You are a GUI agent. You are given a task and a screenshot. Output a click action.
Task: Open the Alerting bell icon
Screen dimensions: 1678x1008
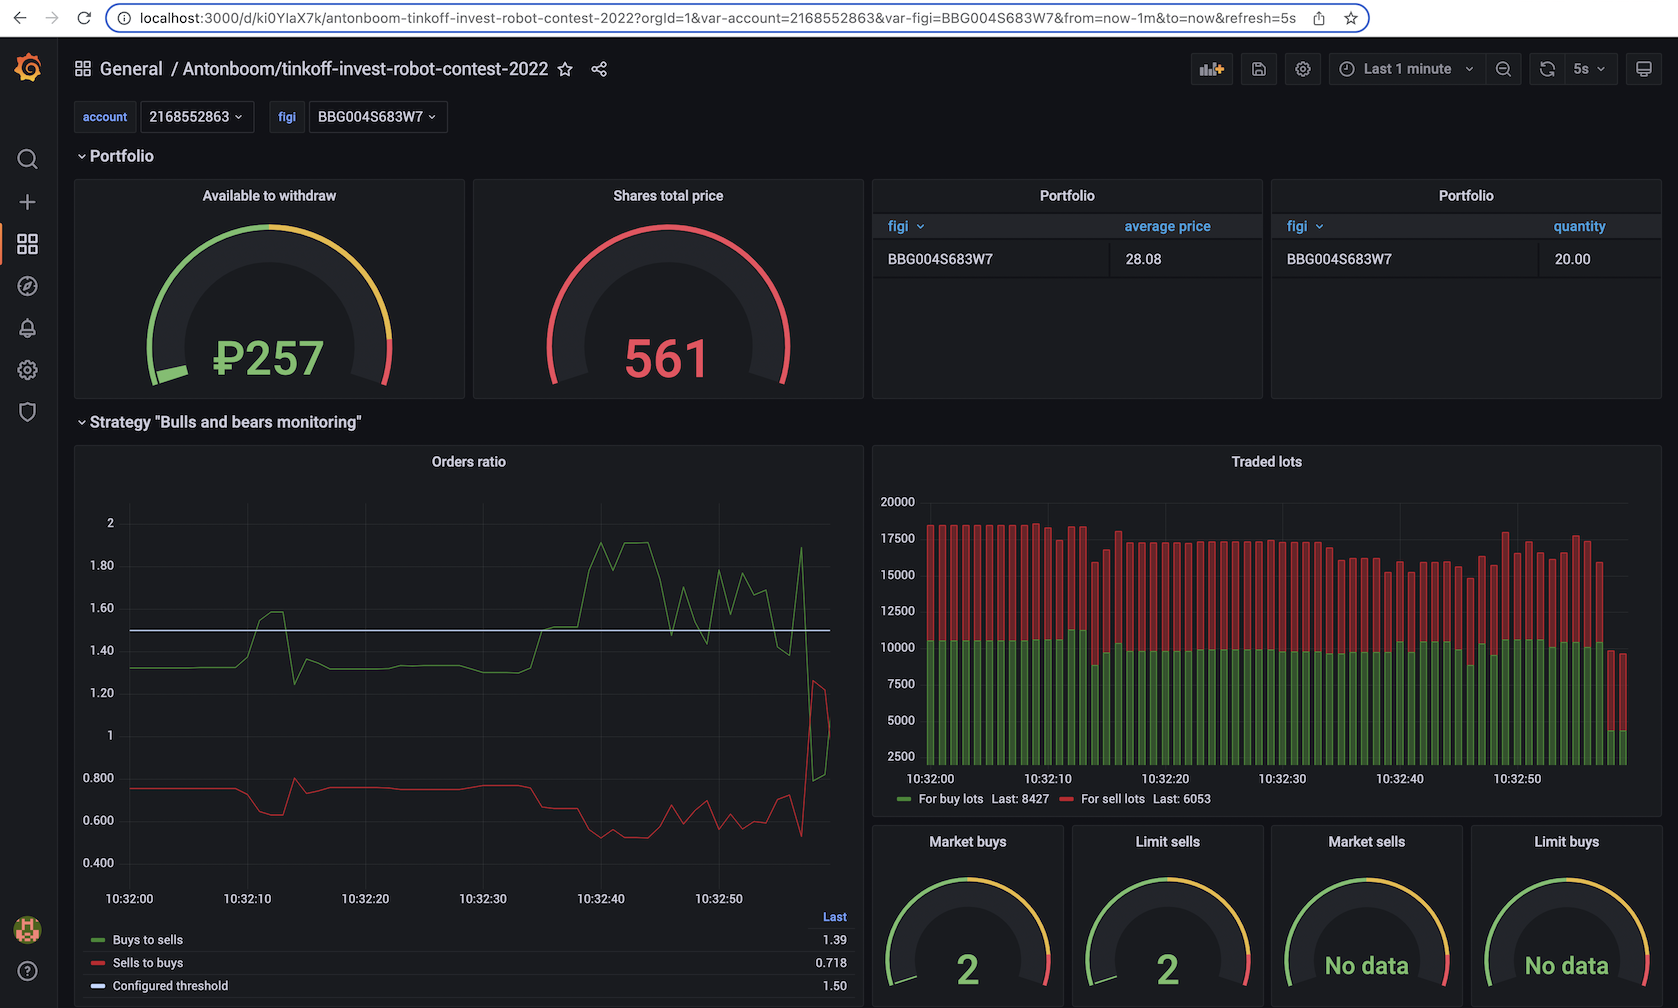28,328
